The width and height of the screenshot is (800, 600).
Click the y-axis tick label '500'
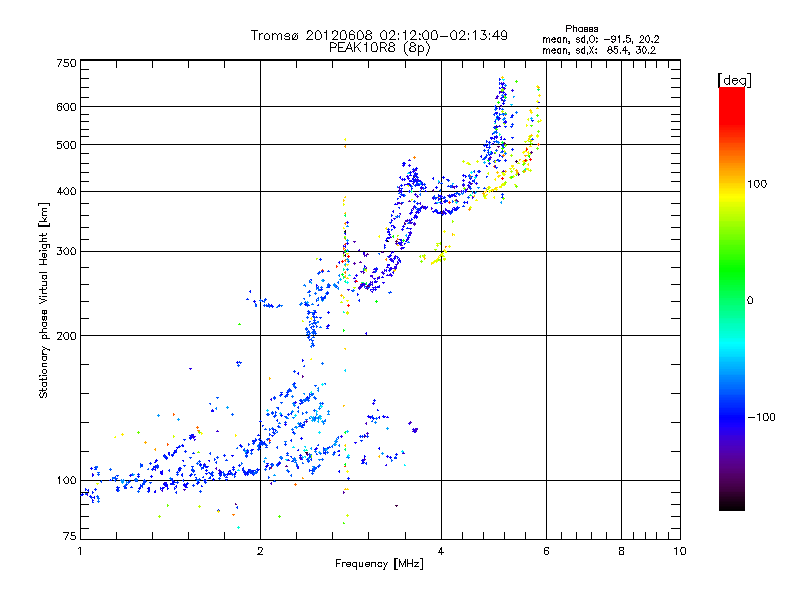pyautogui.click(x=66, y=145)
